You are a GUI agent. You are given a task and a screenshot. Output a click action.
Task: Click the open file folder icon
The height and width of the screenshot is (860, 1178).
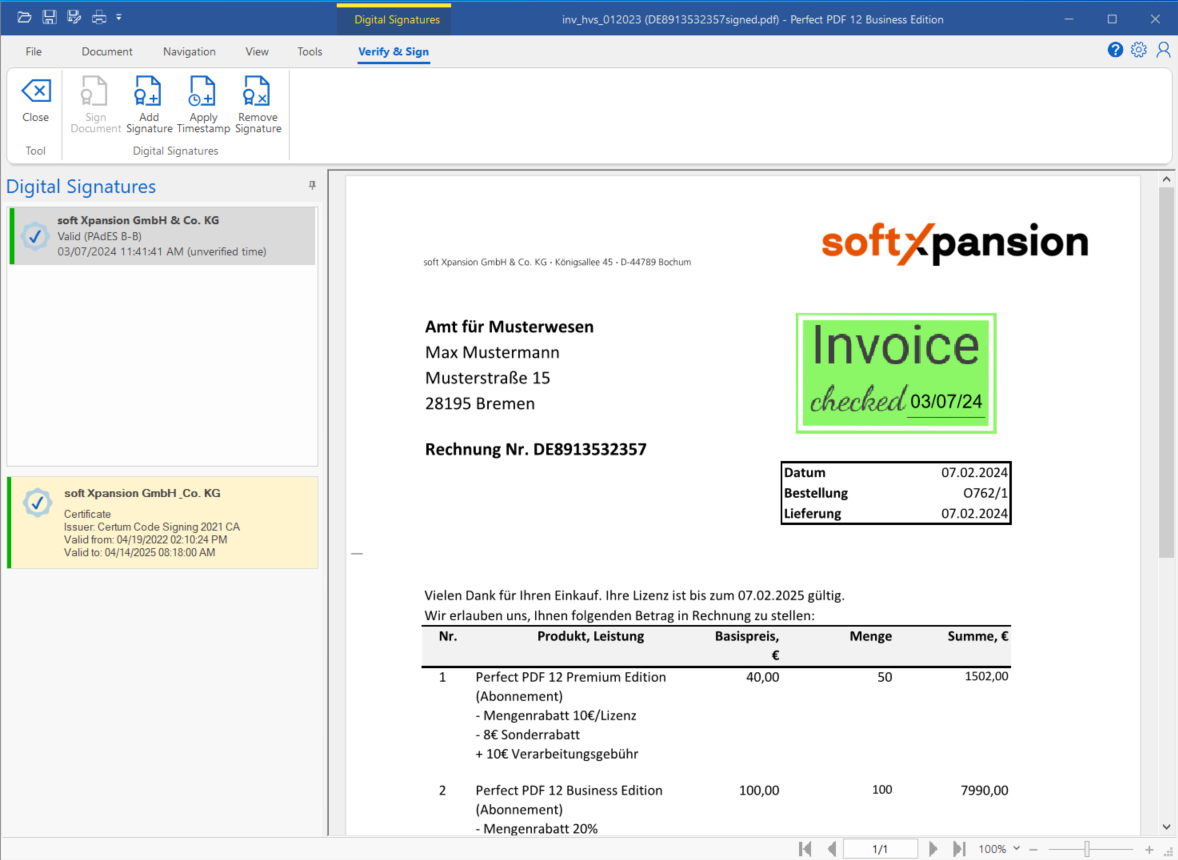(x=25, y=17)
